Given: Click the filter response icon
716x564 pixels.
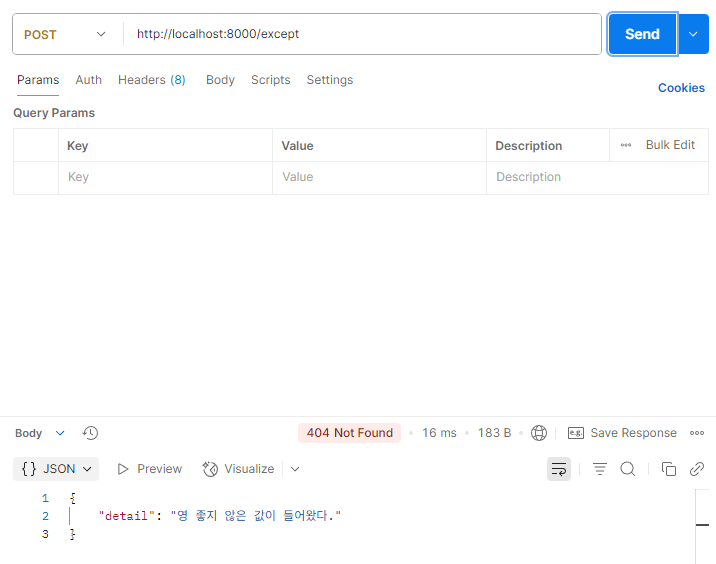Looking at the screenshot, I should pos(600,469).
